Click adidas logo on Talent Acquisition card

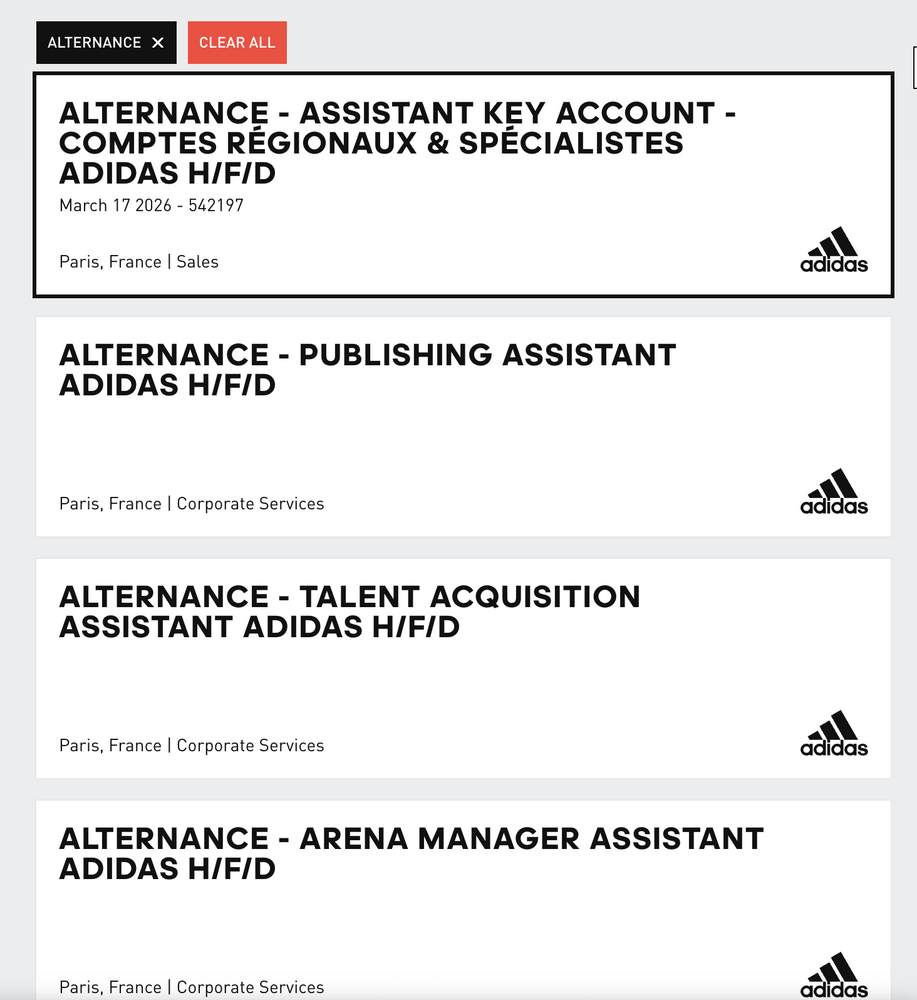coord(834,734)
